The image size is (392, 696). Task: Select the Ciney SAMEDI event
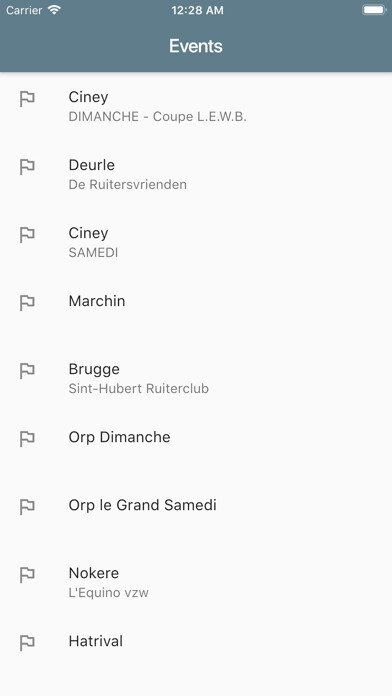(x=196, y=242)
